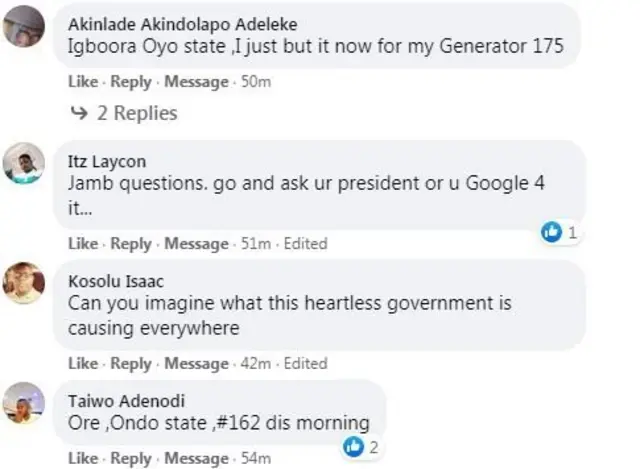Open Kosolu Isaac's profile picture
Screen dimensions: 640x469
23,283
